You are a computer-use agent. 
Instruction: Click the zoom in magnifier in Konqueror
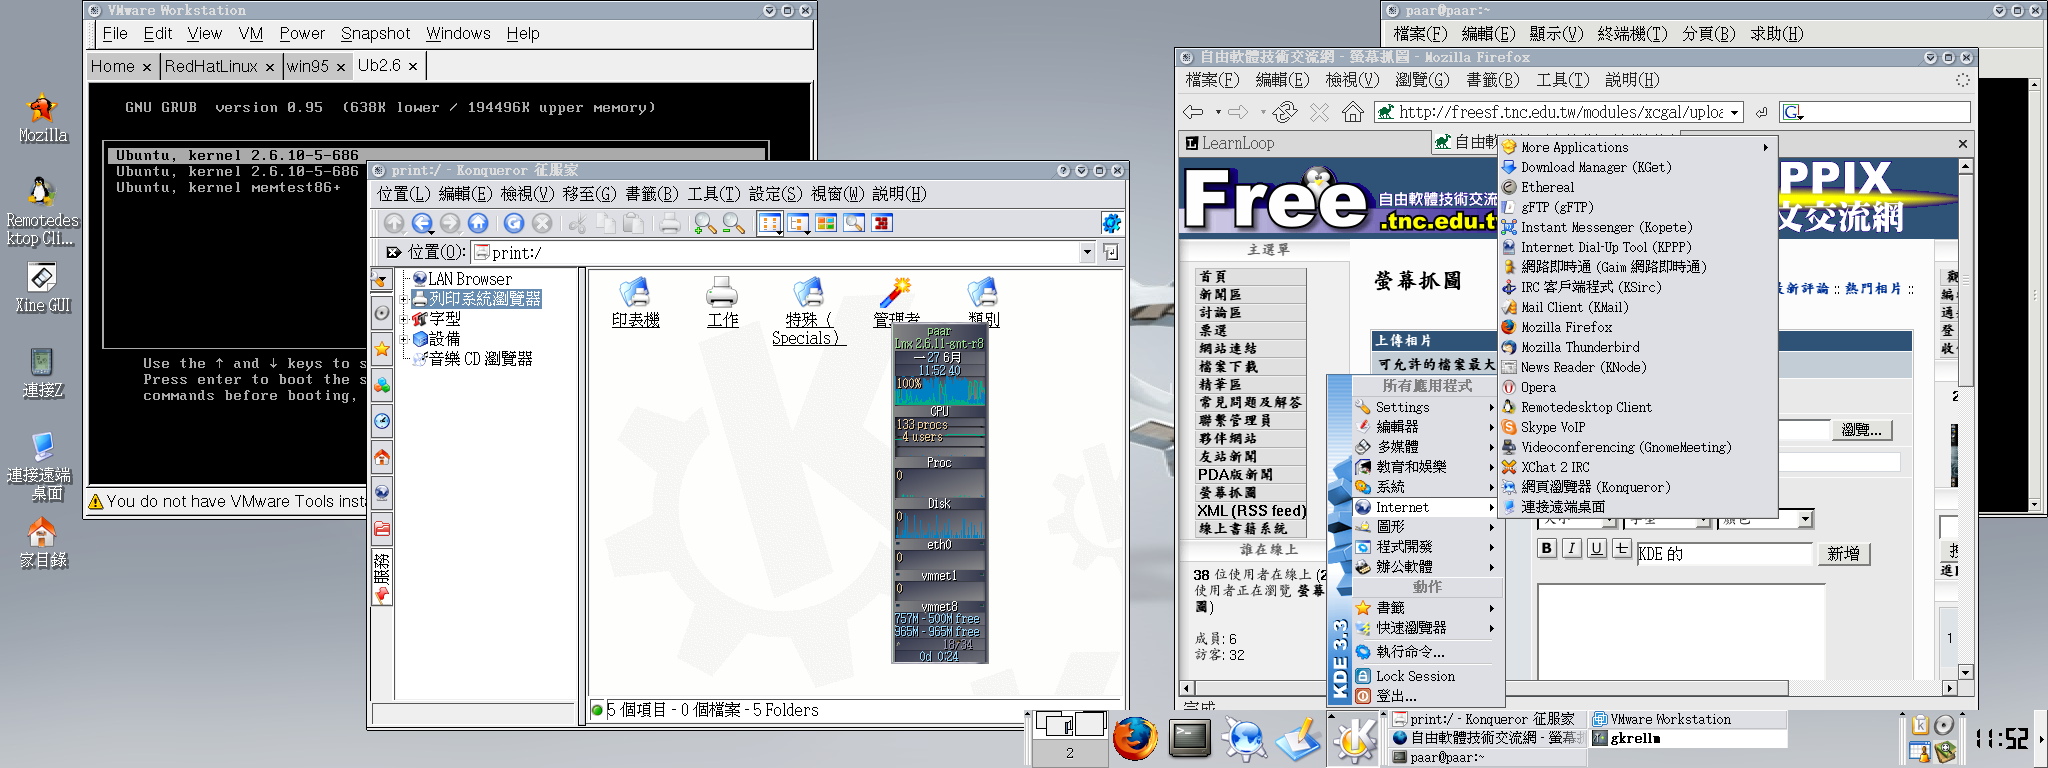[705, 224]
